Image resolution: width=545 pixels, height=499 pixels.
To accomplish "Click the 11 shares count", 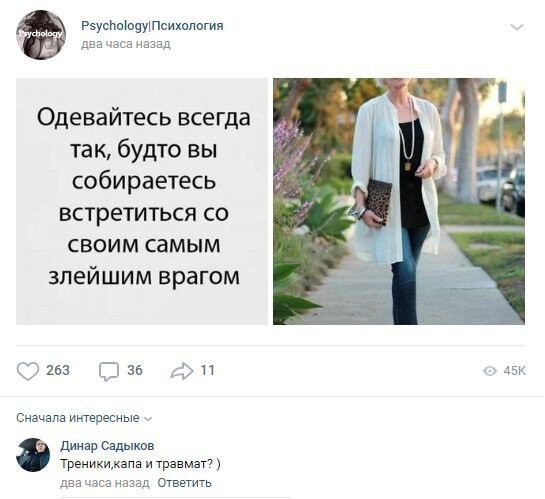I will [208, 370].
